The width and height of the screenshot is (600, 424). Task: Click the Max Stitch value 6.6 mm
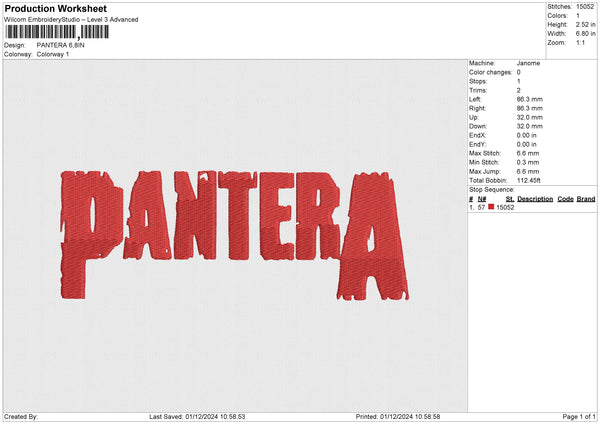pyautogui.click(x=528, y=153)
